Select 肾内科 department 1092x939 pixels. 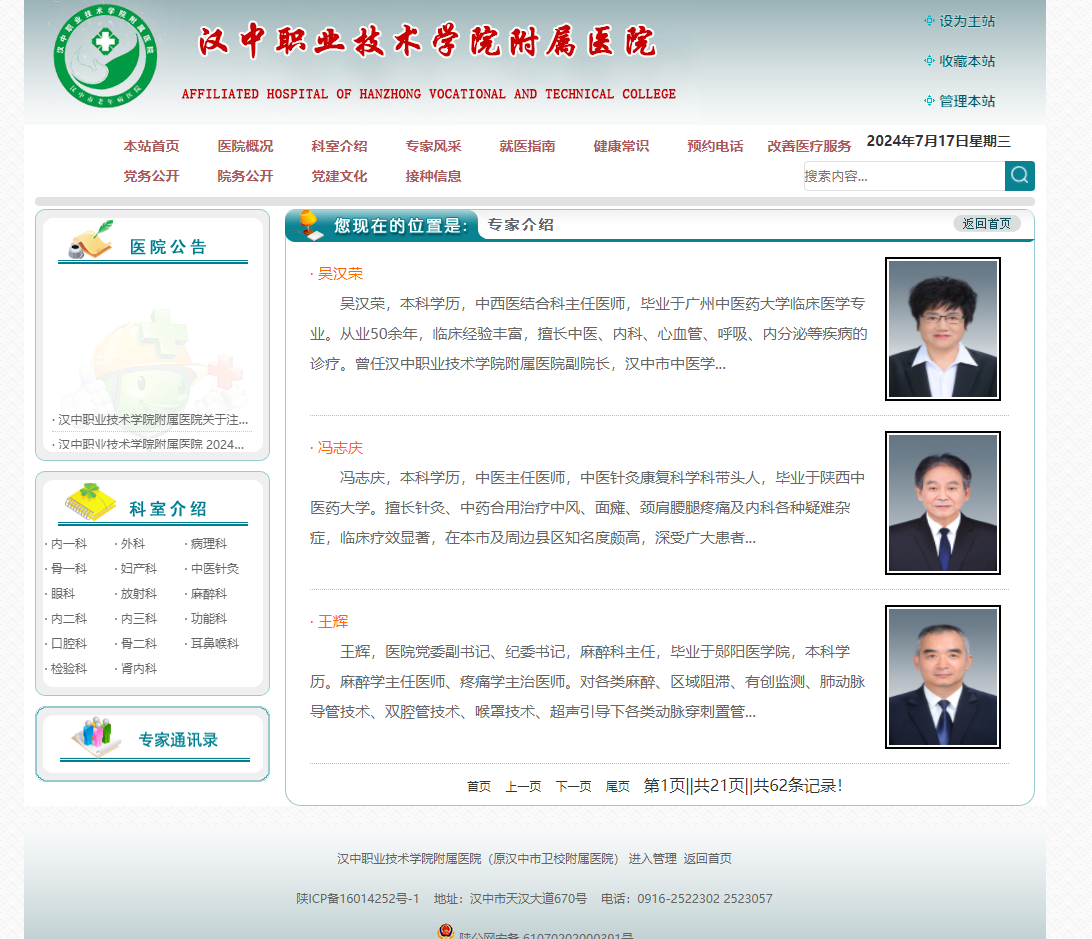139,669
